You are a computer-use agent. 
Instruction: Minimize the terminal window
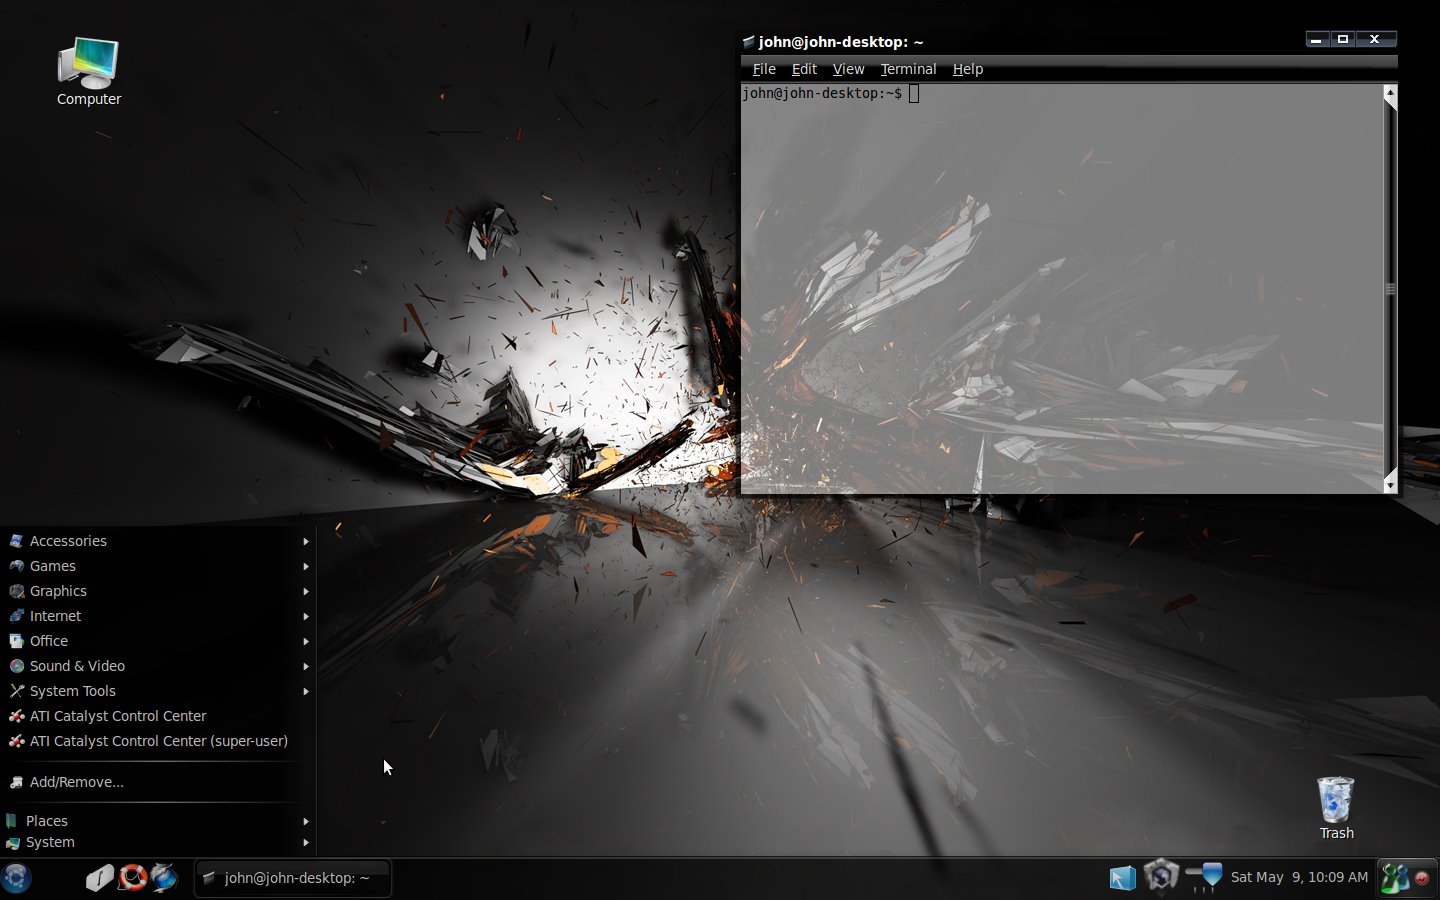pos(1316,39)
